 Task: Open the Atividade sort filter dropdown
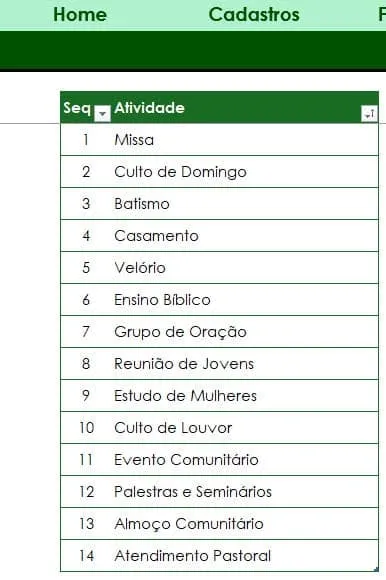tap(369, 114)
